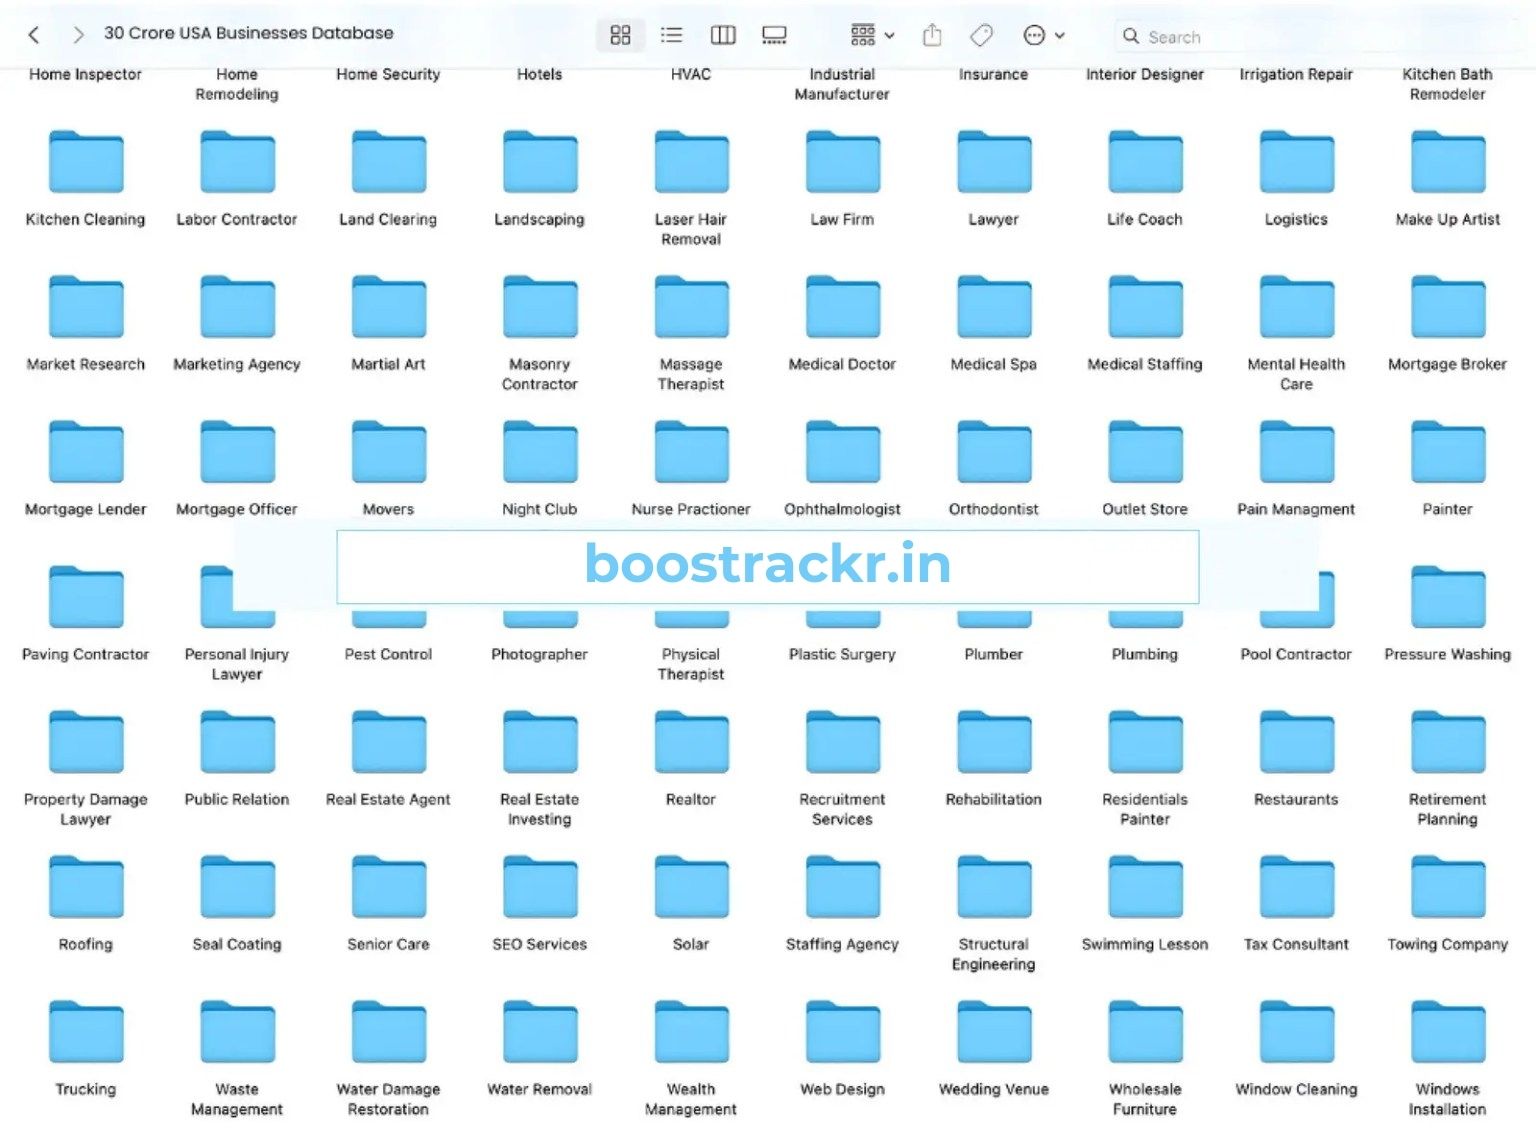
Task: Click the Tags icon in toolbar
Action: [981, 36]
